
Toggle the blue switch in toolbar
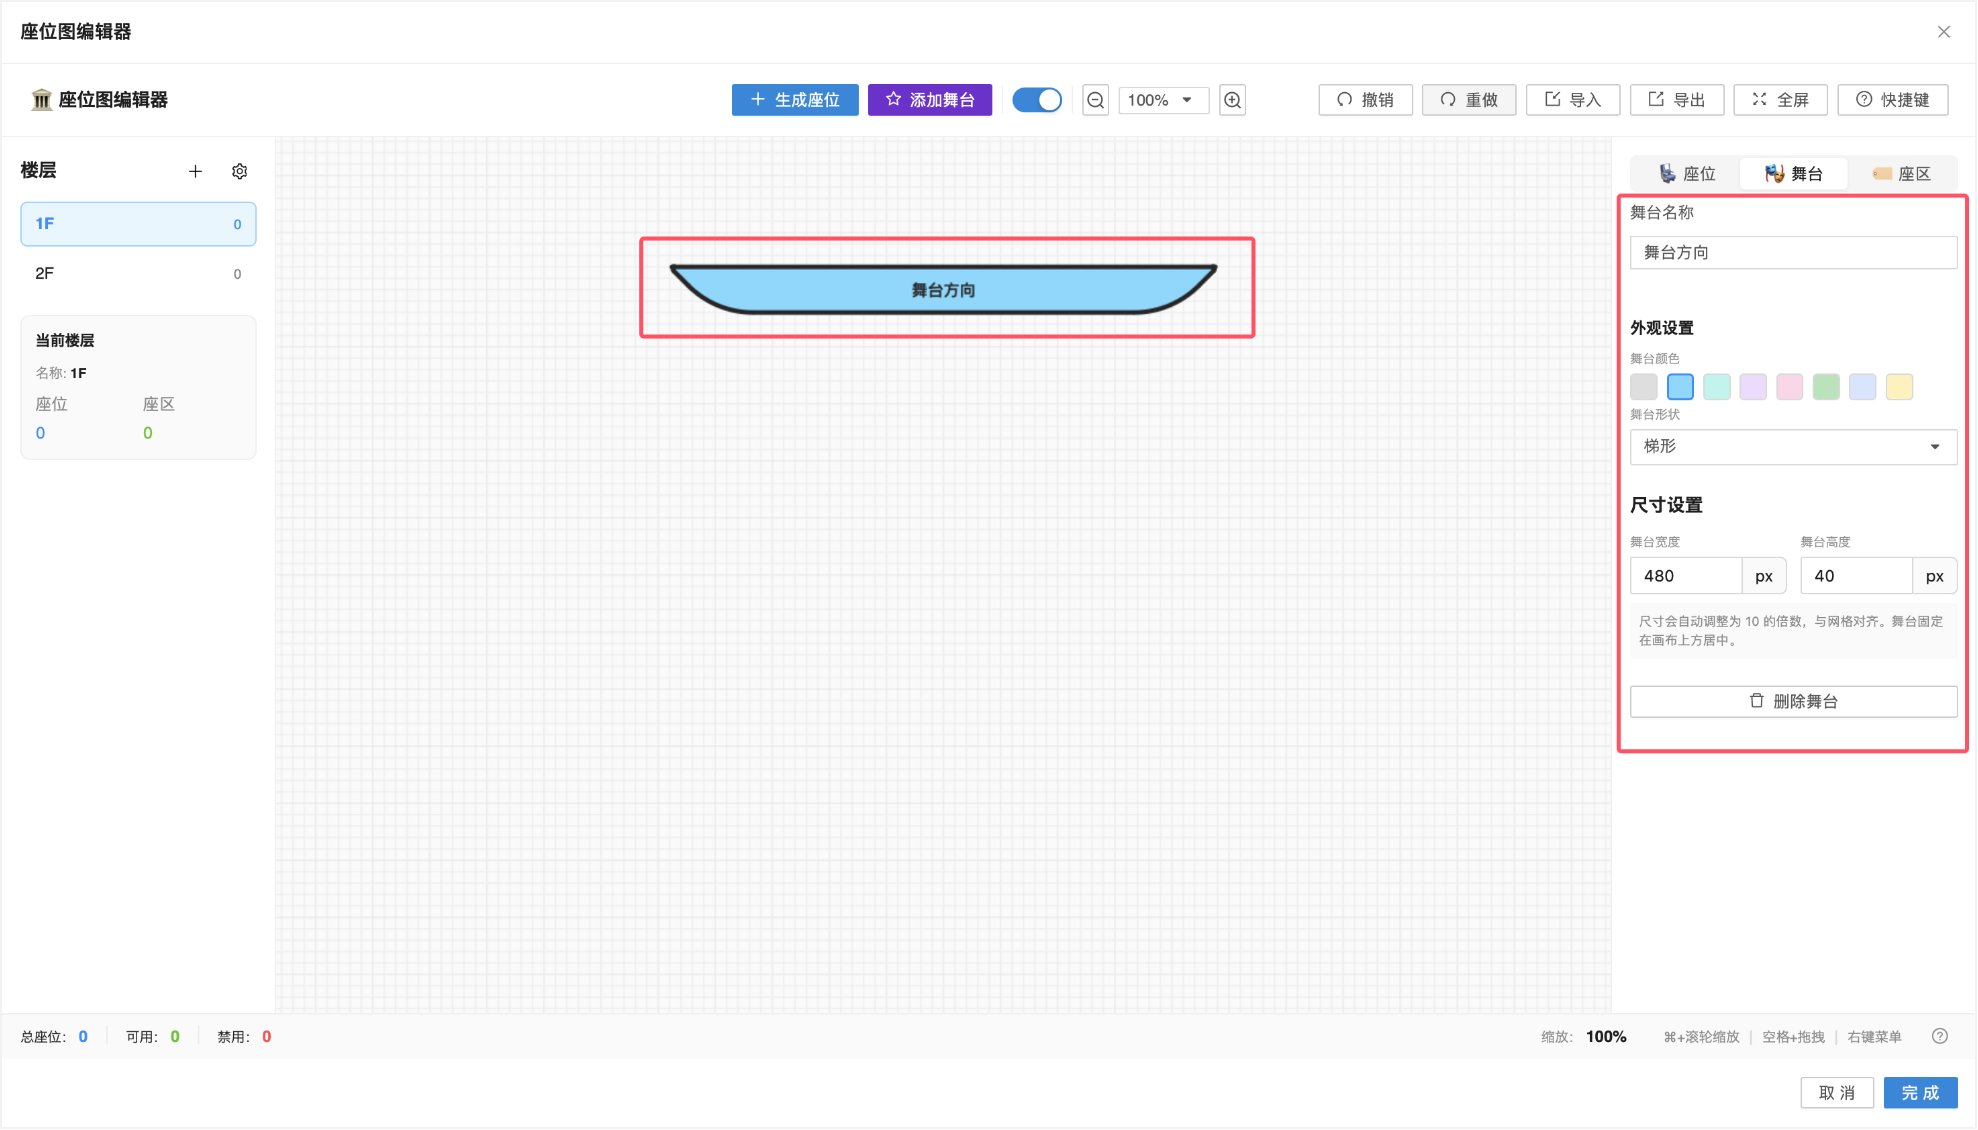click(x=1036, y=100)
